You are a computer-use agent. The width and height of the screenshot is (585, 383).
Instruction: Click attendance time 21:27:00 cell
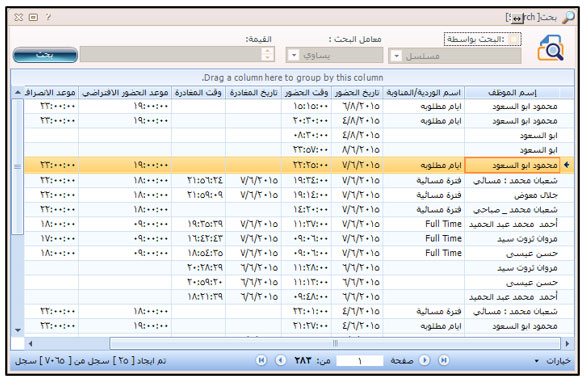point(306,326)
